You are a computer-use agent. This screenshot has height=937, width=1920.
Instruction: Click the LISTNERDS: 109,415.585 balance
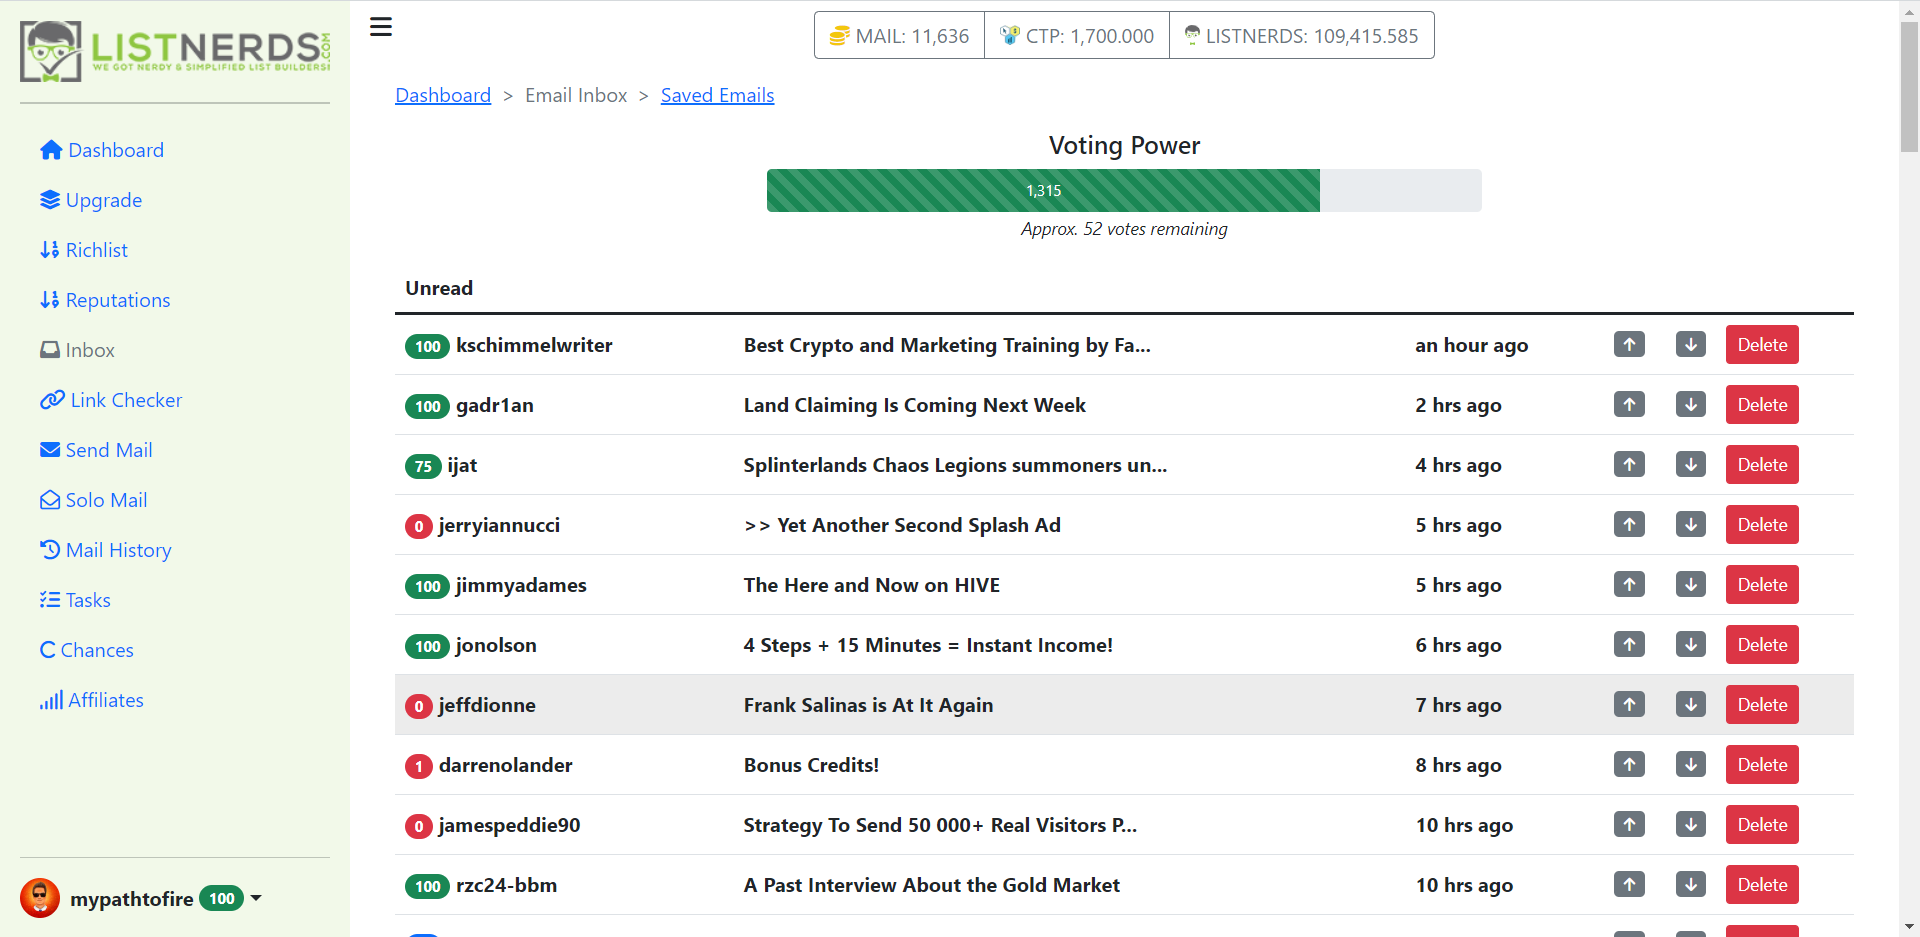[x=1301, y=36]
